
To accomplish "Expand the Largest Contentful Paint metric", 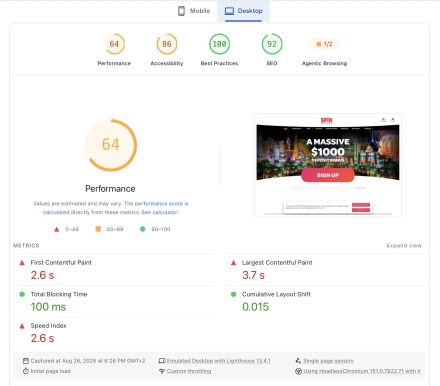I will [325, 269].
